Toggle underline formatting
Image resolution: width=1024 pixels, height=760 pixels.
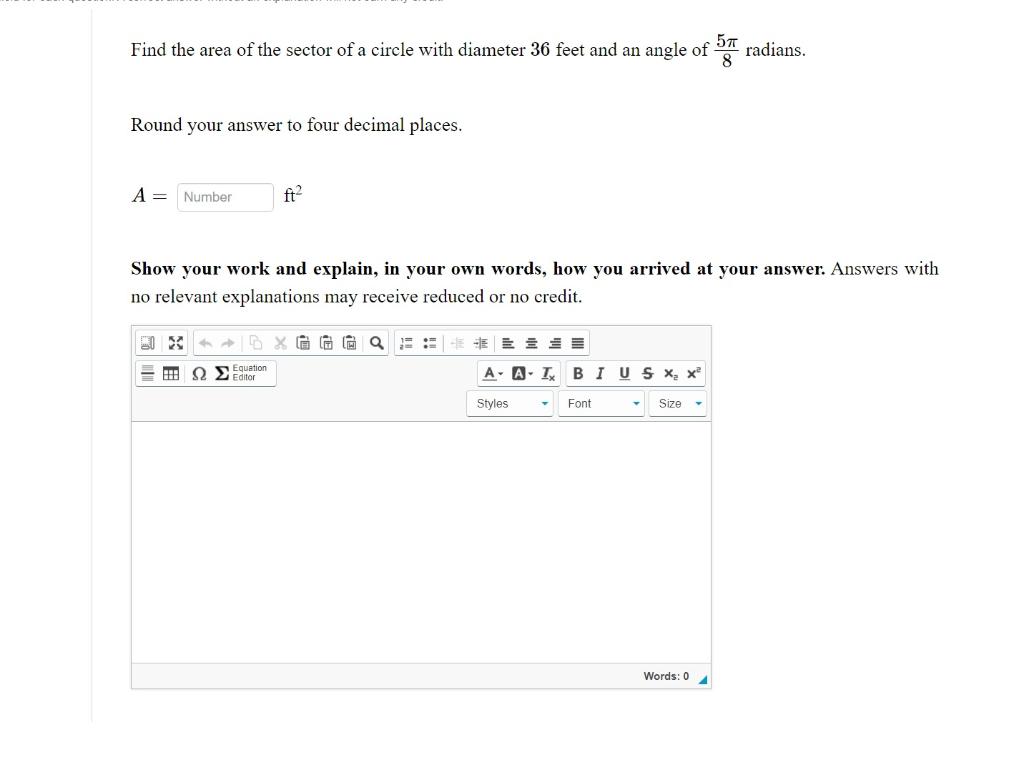click(x=622, y=373)
